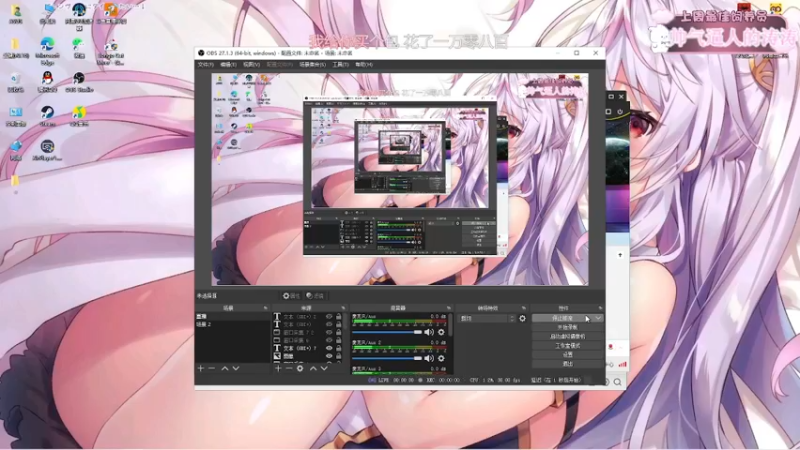Click the 滤镜 filters button above the docks
Screen dimensions: 800x450
pyautogui.click(x=315, y=296)
